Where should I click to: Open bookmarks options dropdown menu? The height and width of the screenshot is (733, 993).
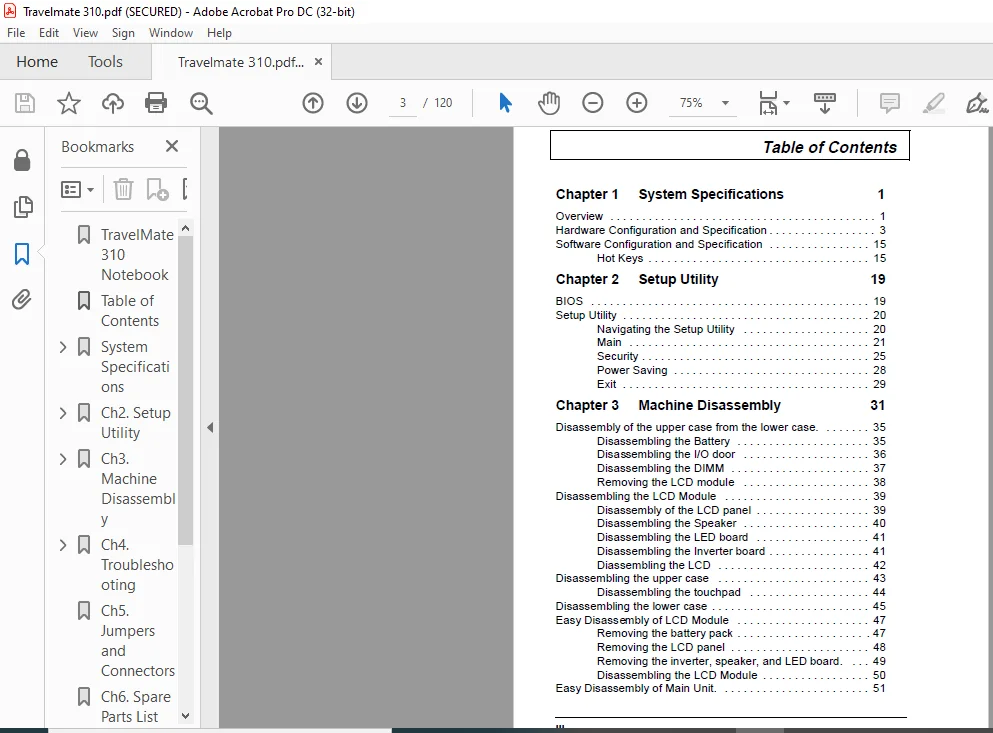tap(77, 189)
